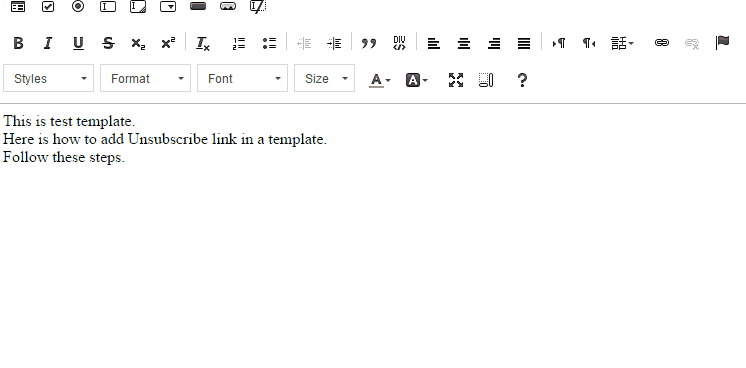Screen dimensions: 746x368
Task: Insert a block quote
Action: [369, 43]
